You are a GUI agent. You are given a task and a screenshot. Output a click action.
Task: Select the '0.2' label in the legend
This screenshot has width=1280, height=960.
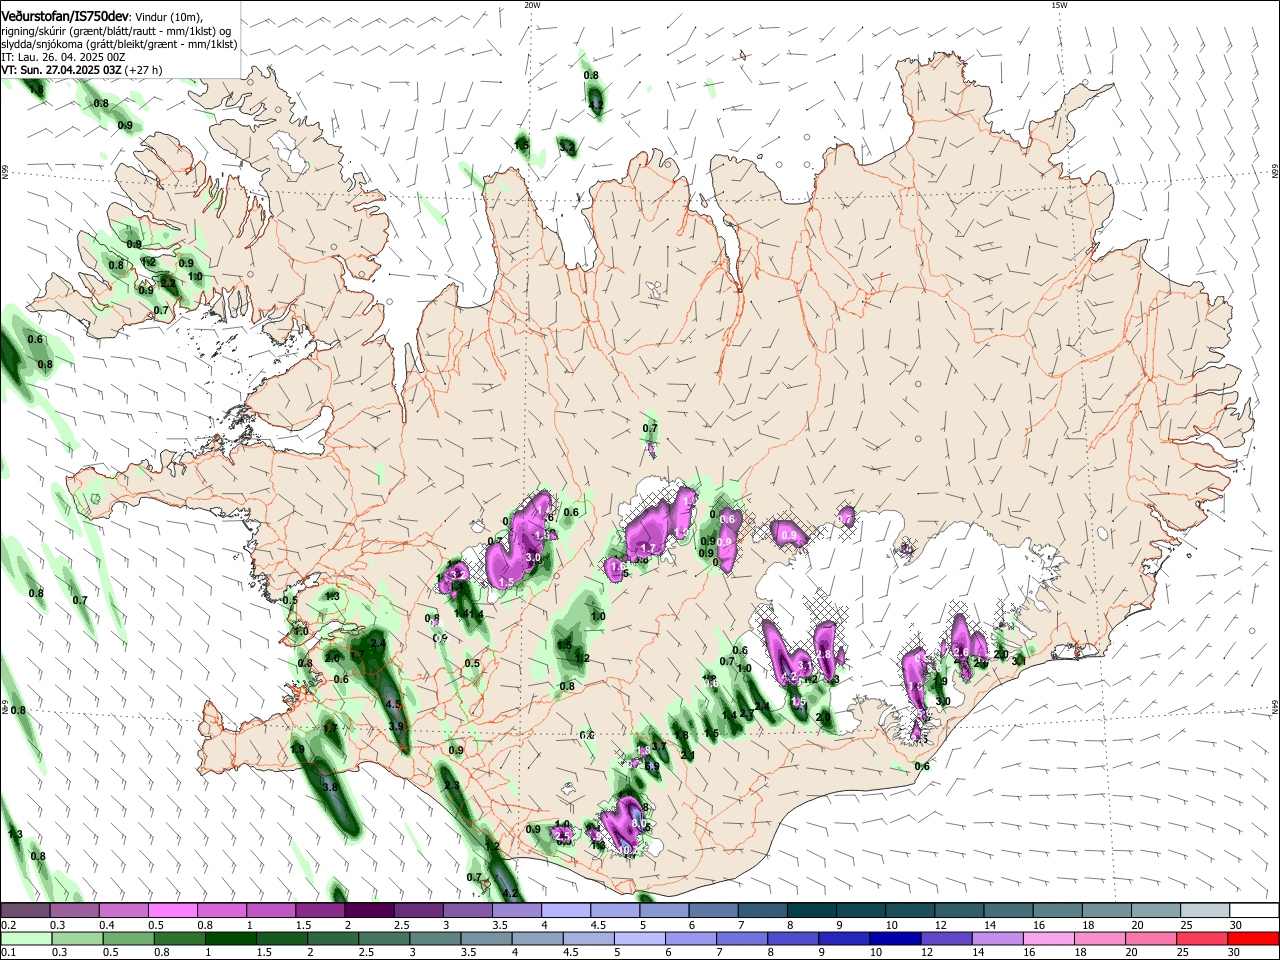[9, 925]
